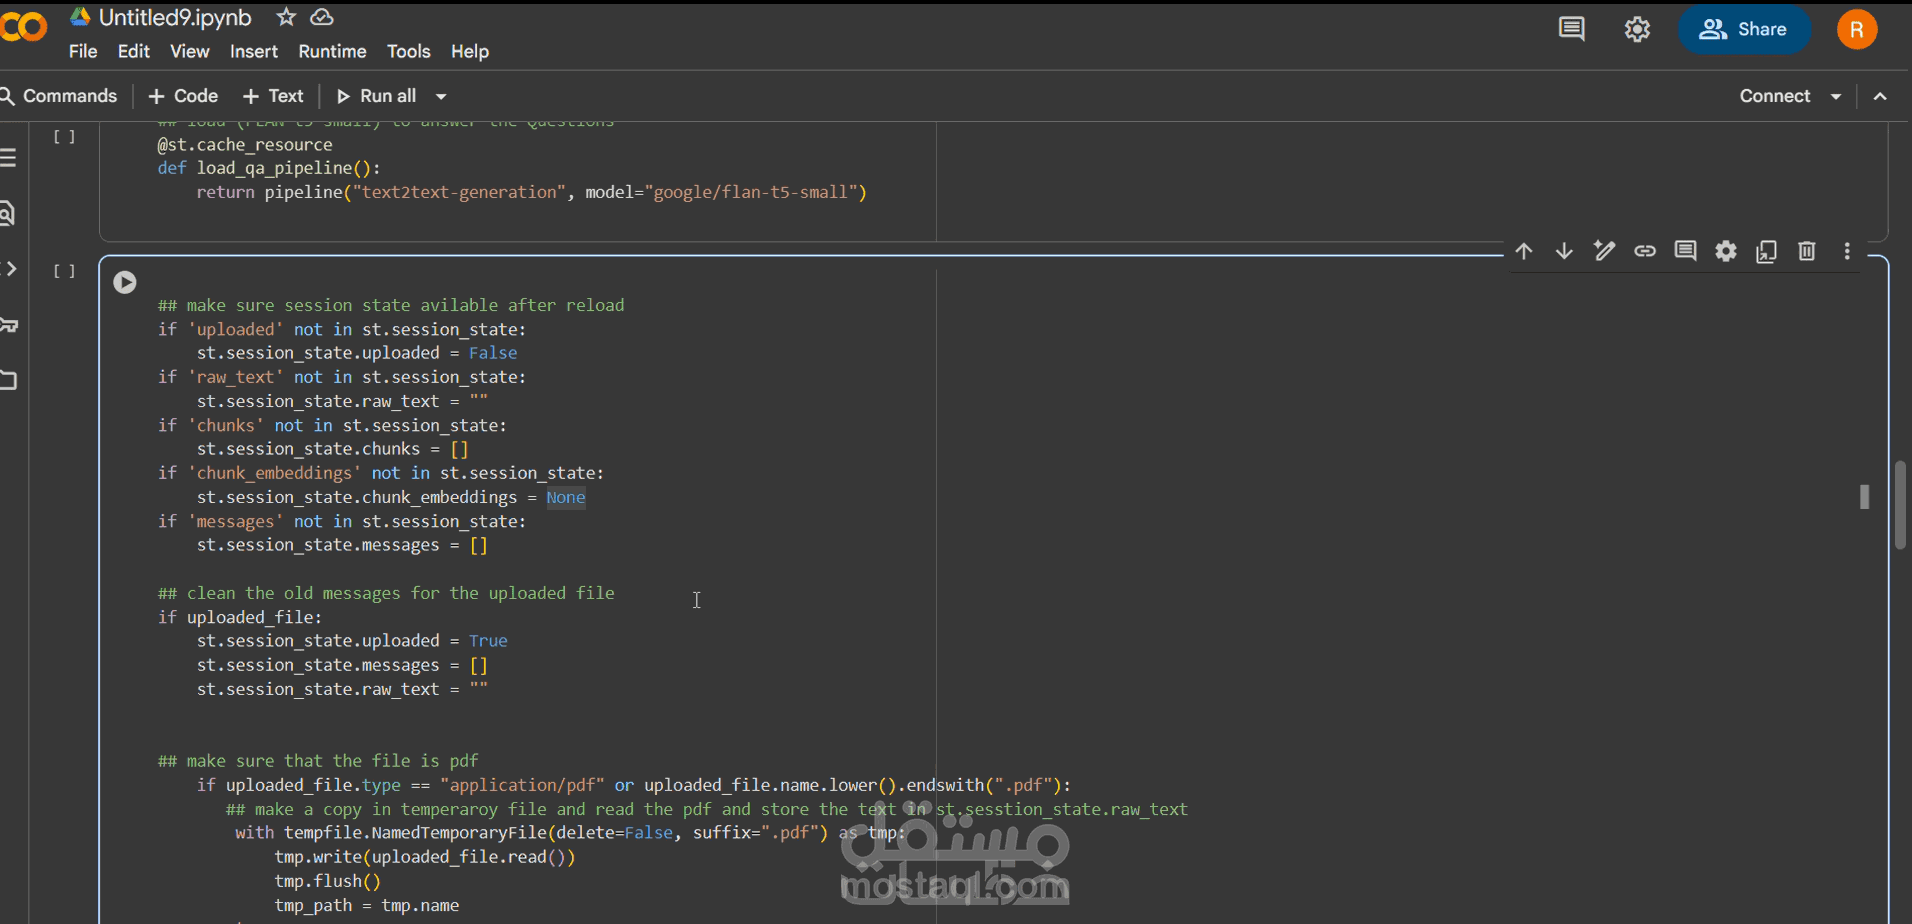Open the account avatar R
This screenshot has width=1912, height=924.
pyautogui.click(x=1857, y=29)
